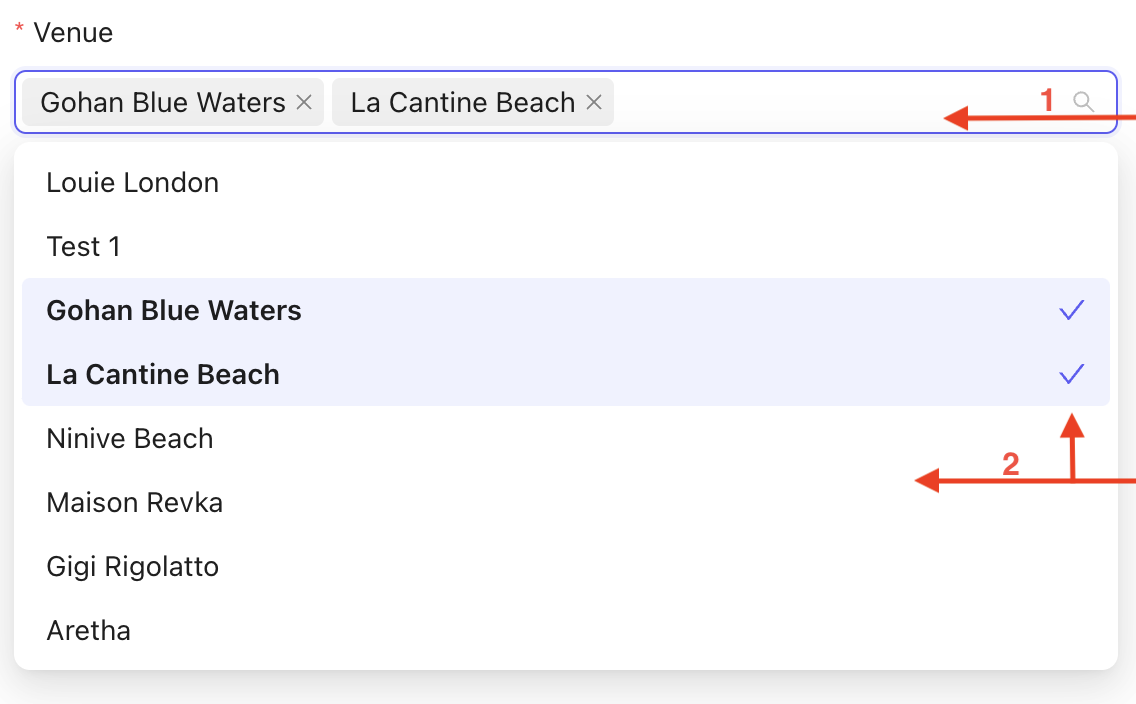Click the Gohan Blue Waters tag label

pyautogui.click(x=163, y=102)
